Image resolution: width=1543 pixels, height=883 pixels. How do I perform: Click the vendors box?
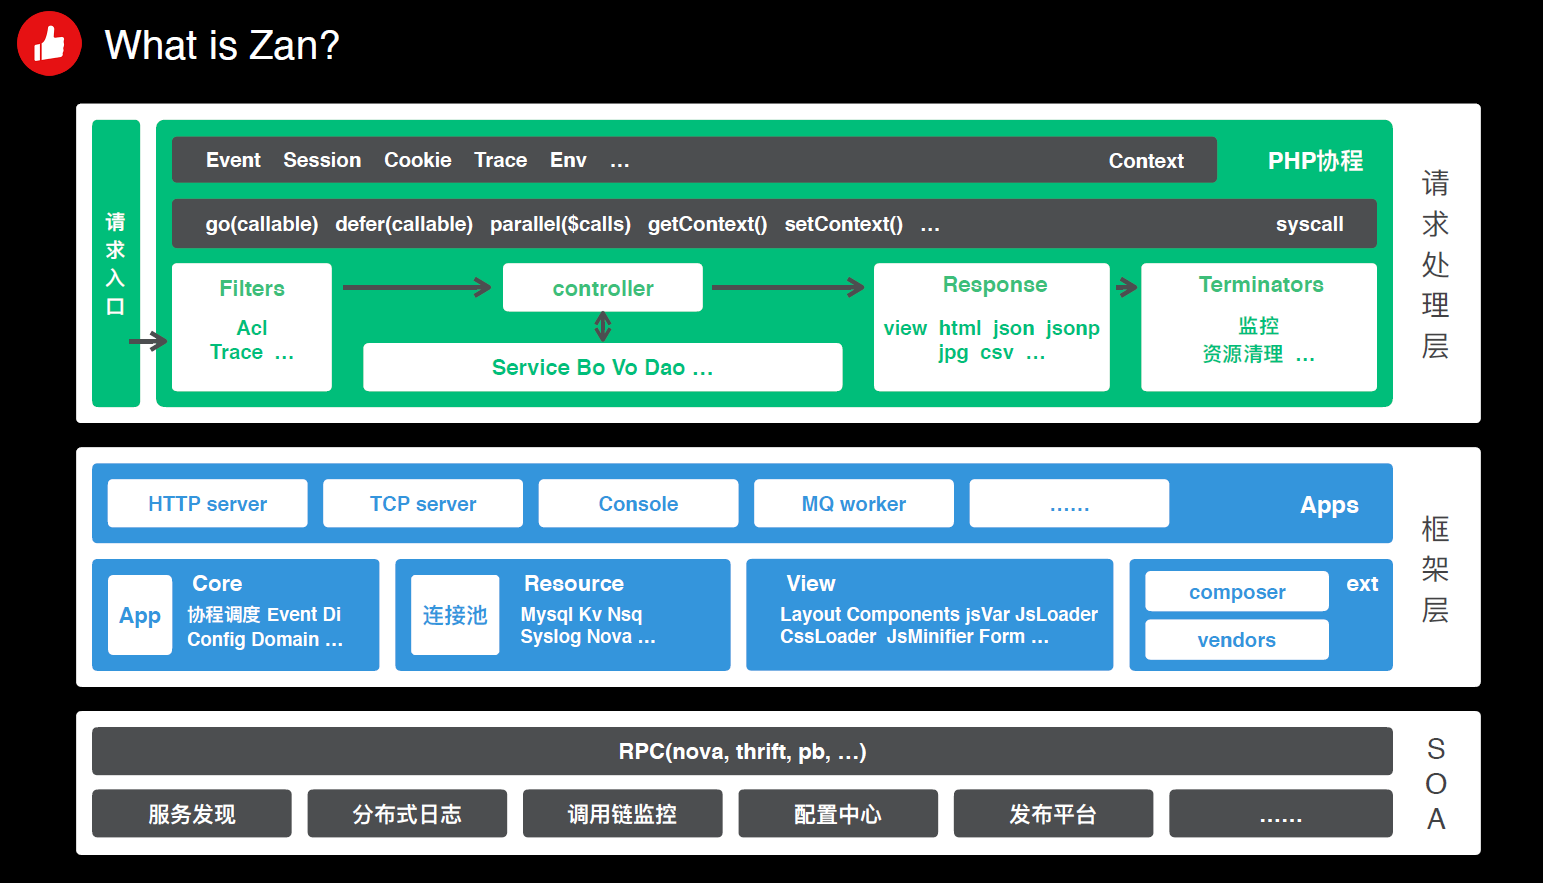click(1236, 640)
